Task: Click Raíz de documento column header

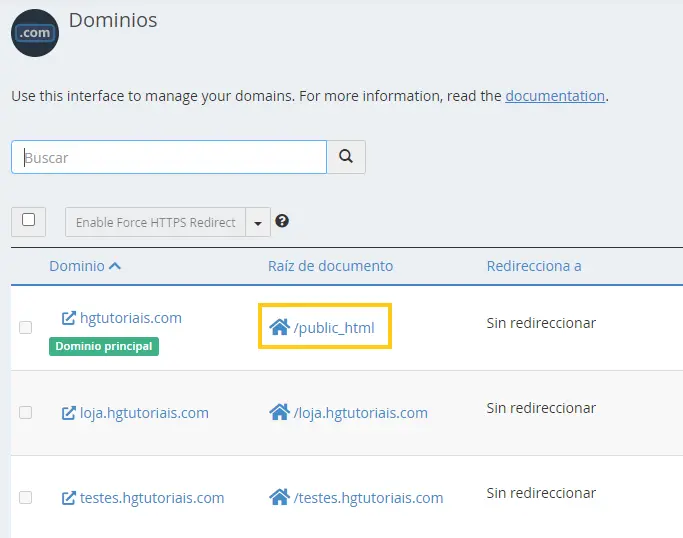Action: pyautogui.click(x=330, y=266)
